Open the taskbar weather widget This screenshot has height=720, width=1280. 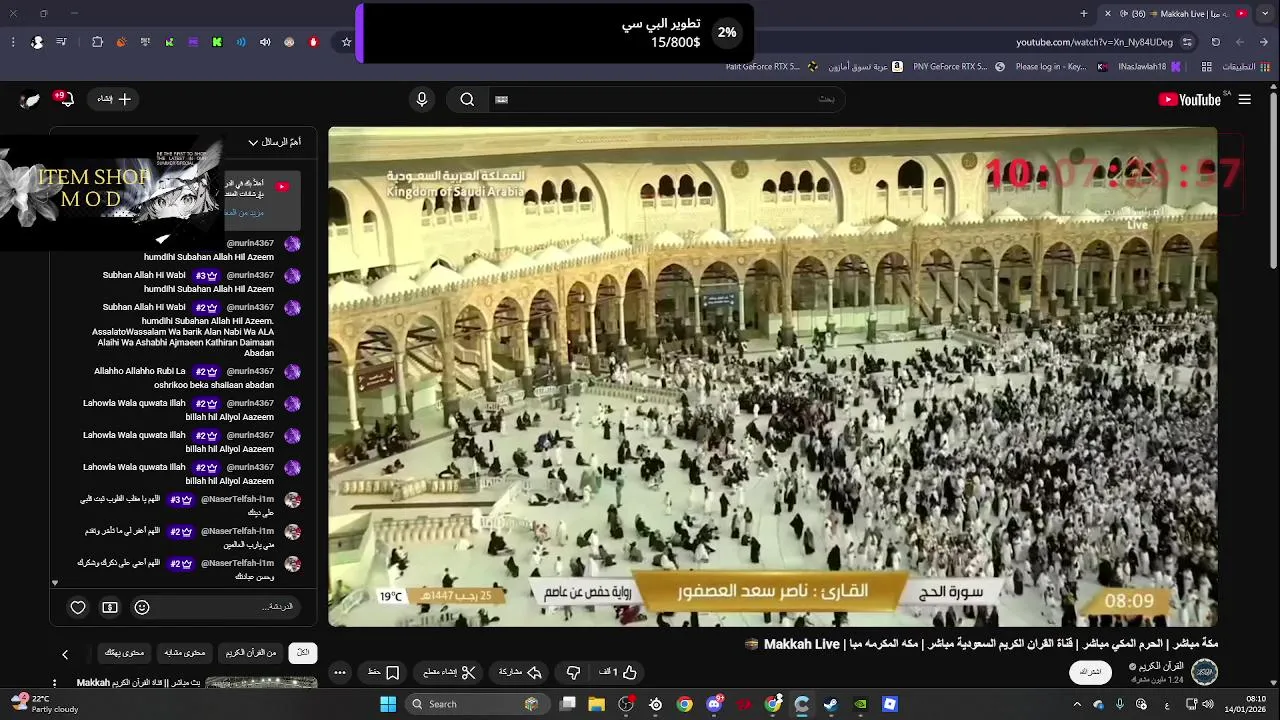coord(44,704)
